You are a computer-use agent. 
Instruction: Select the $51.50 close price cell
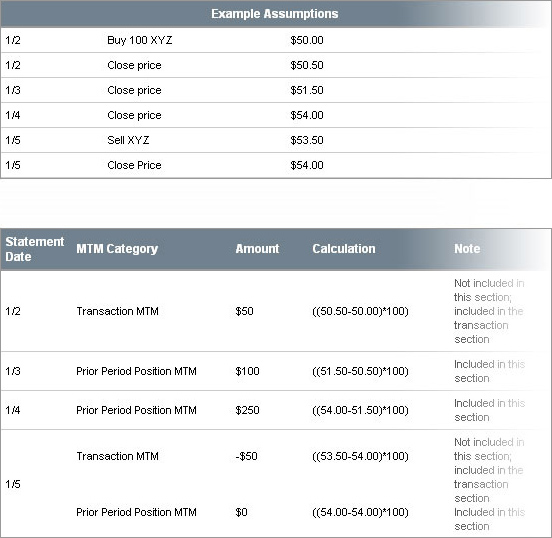click(307, 90)
